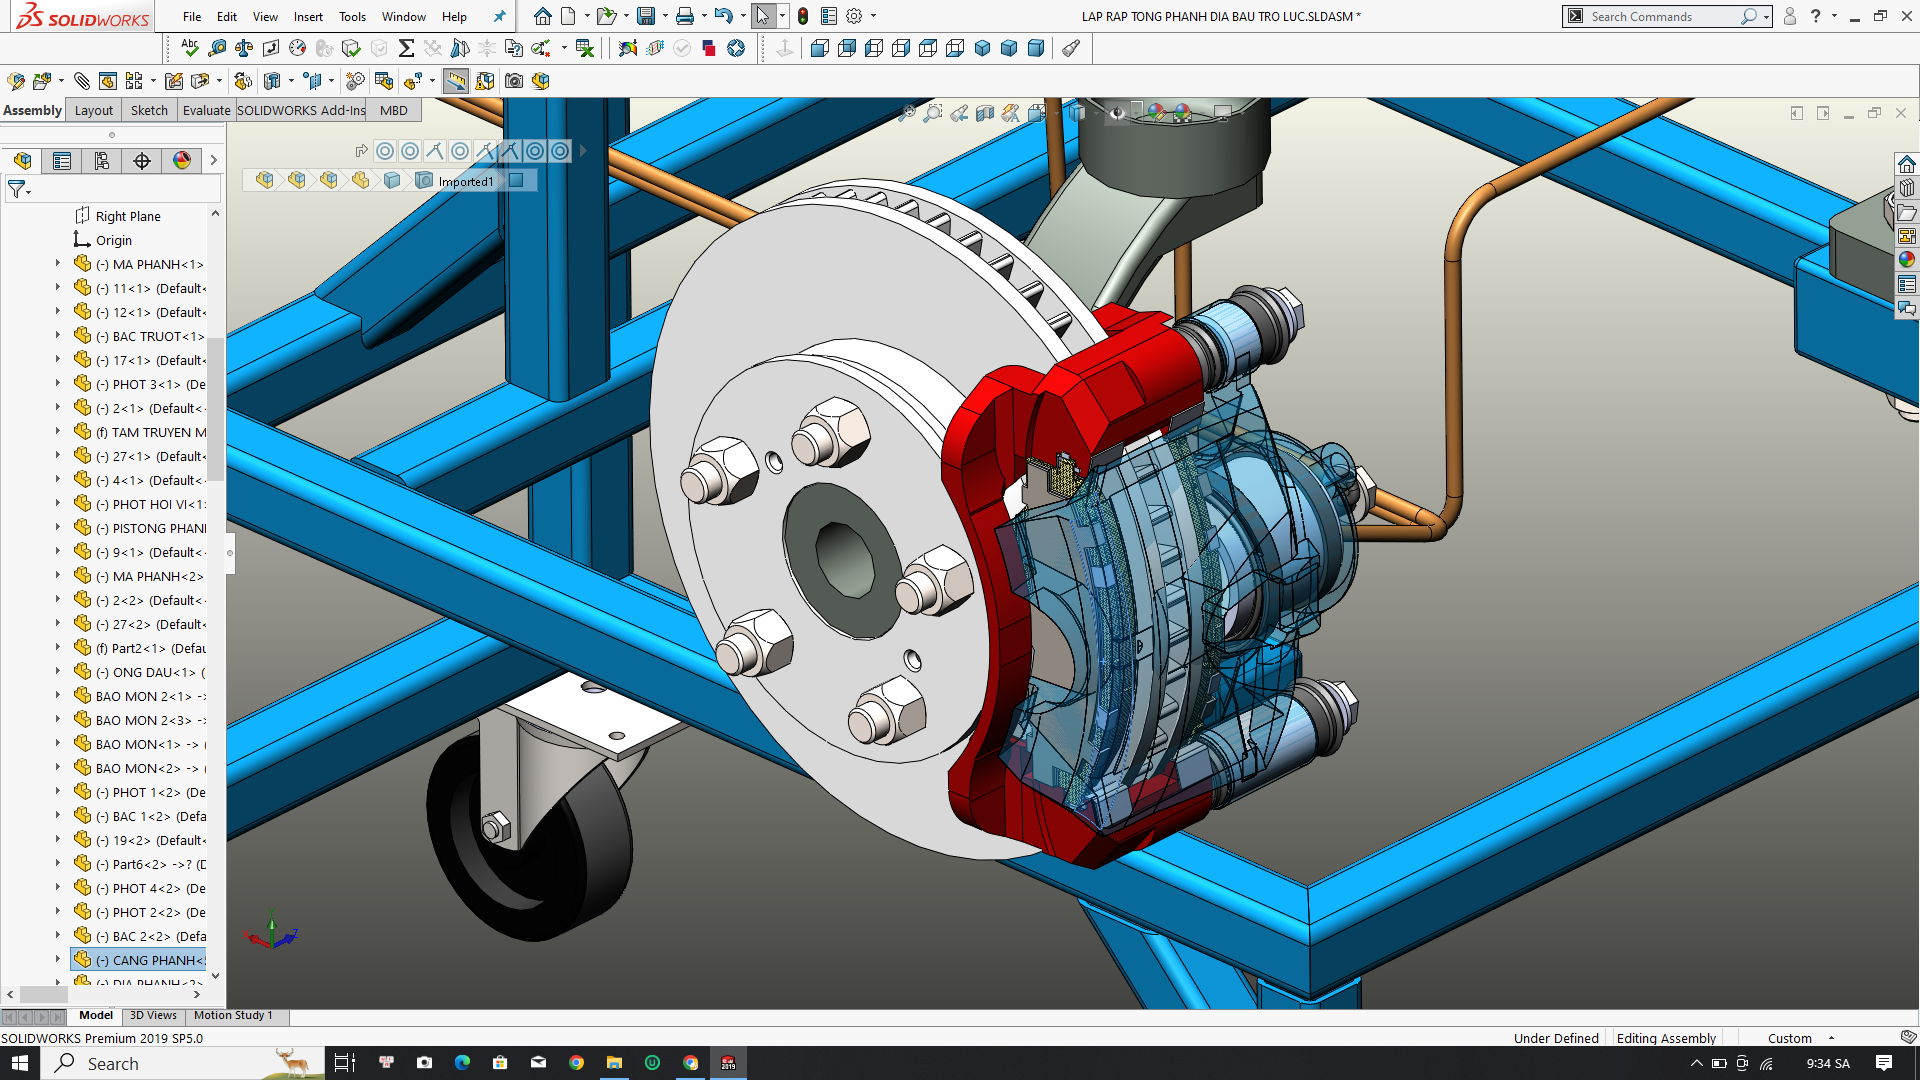The width and height of the screenshot is (1920, 1080).
Task: Open the Windows Start menu
Action: [x=20, y=1063]
